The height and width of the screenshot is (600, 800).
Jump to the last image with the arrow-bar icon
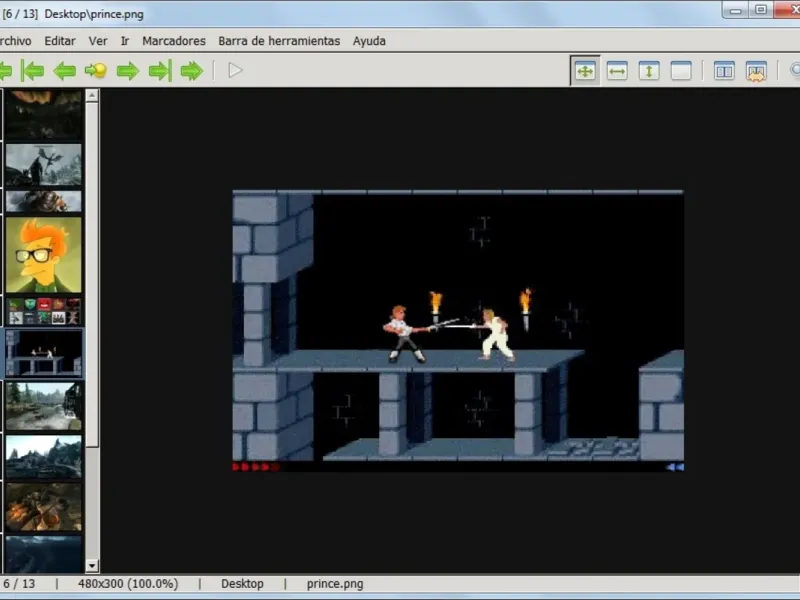pyautogui.click(x=160, y=70)
